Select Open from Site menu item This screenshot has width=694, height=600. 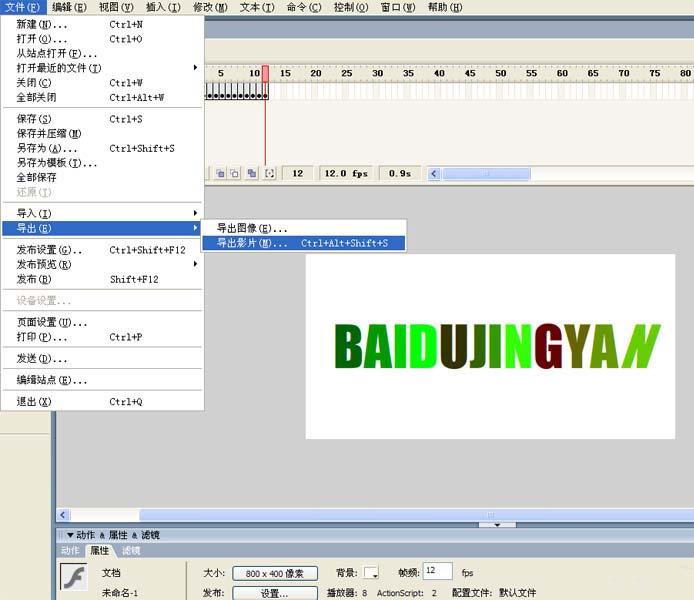pos(102,54)
